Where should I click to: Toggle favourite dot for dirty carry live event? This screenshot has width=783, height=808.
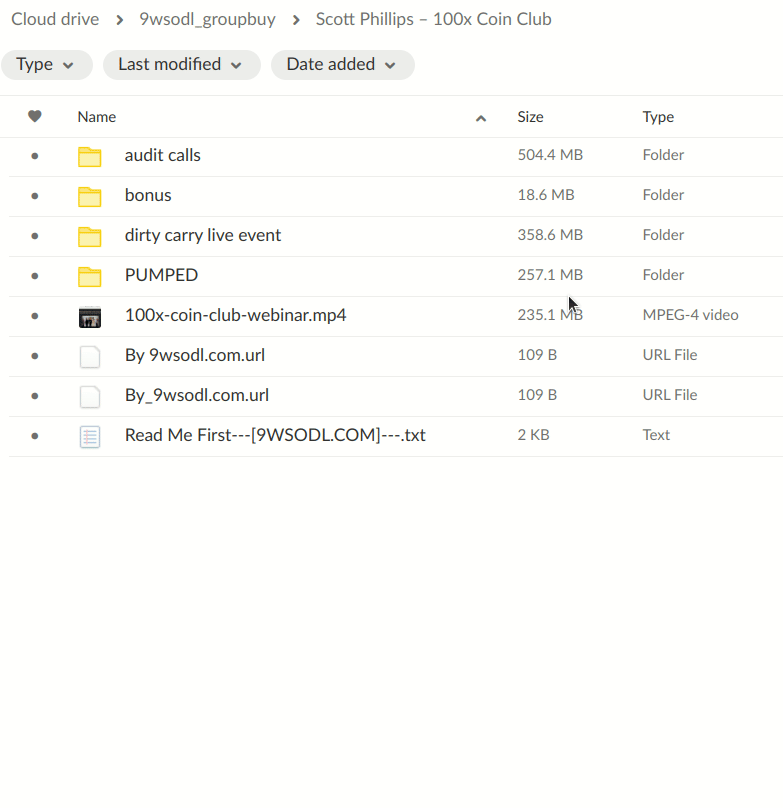pyautogui.click(x=35, y=236)
